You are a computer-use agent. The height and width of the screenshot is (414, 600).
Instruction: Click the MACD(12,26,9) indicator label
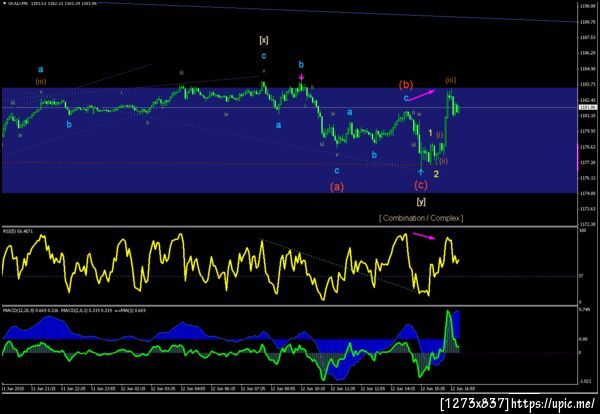(31, 310)
